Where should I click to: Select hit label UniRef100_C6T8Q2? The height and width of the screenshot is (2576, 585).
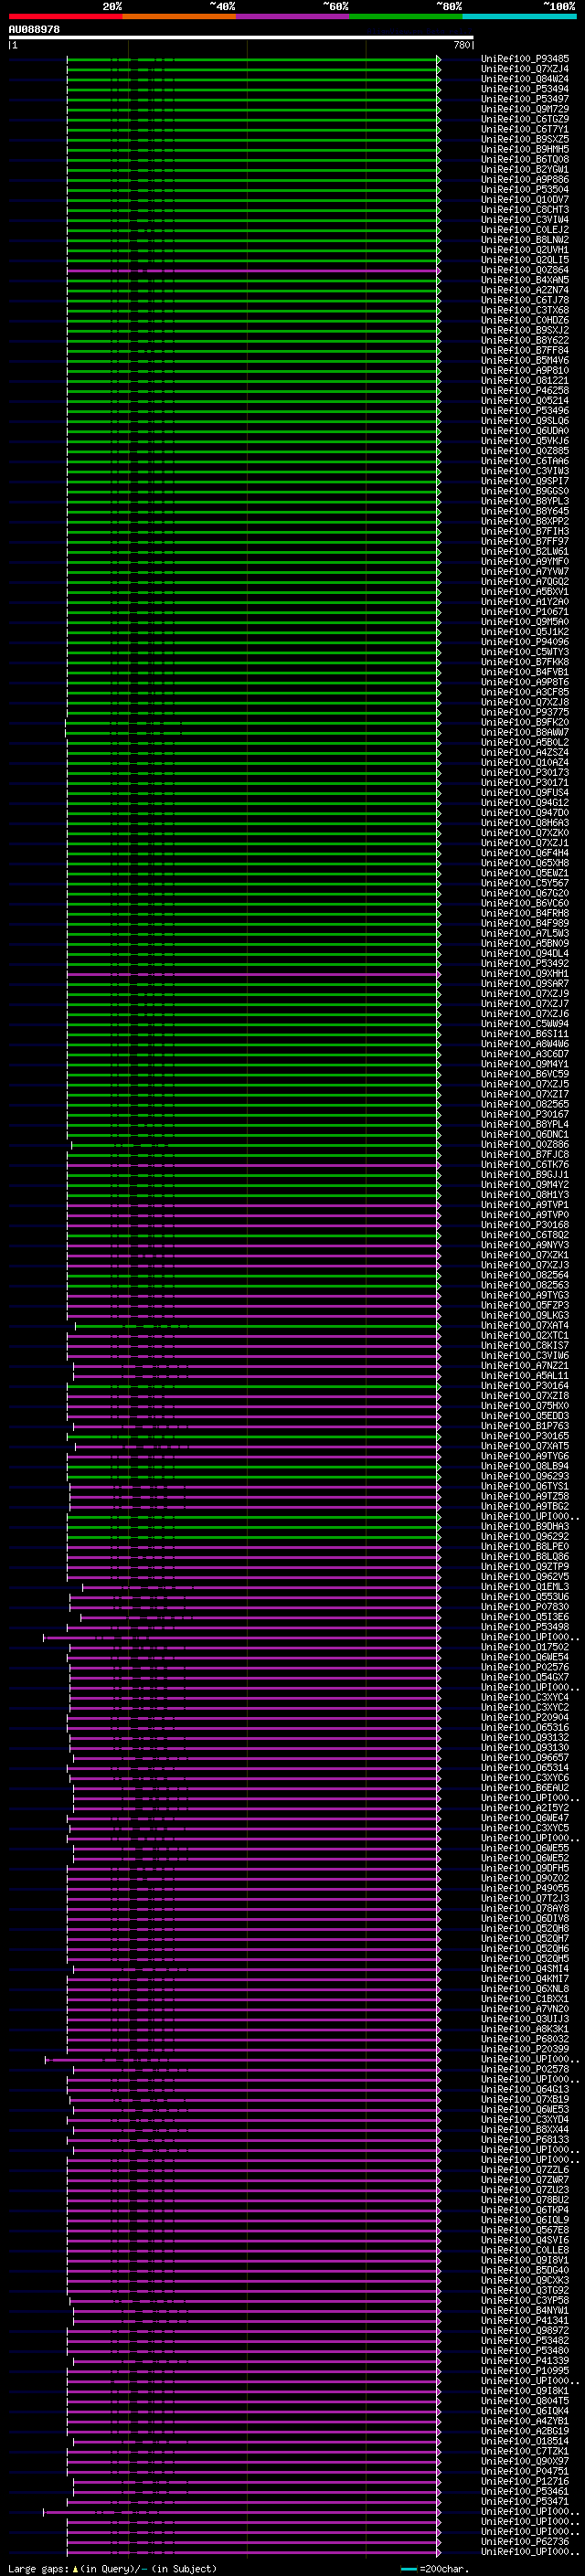click(525, 1235)
